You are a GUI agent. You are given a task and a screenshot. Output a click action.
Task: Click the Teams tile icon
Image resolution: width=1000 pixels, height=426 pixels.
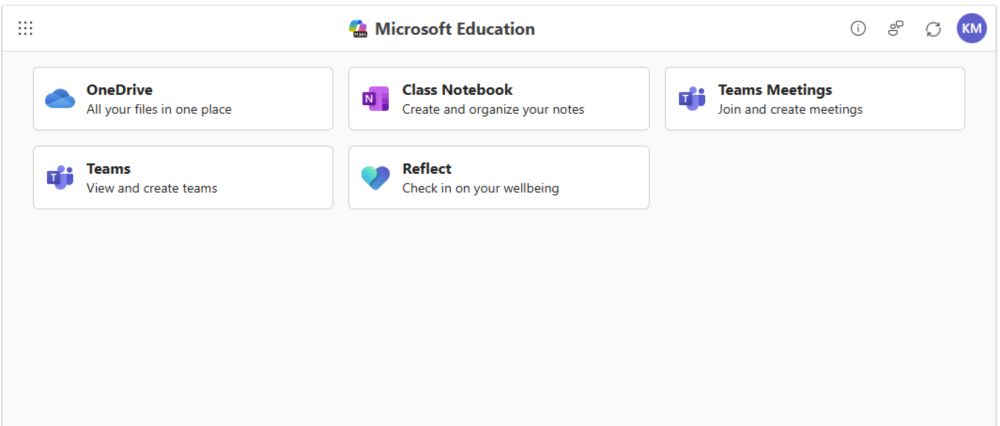click(60, 177)
